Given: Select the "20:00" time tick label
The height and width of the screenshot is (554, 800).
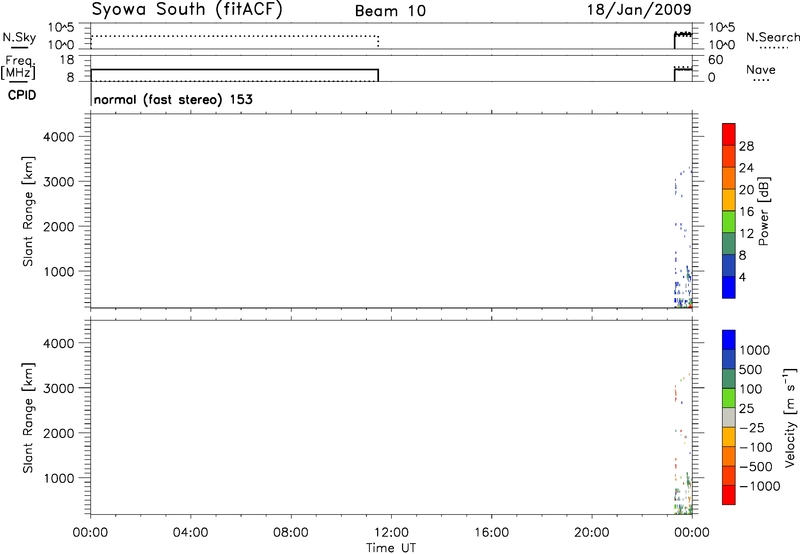Looking at the screenshot, I should (591, 533).
